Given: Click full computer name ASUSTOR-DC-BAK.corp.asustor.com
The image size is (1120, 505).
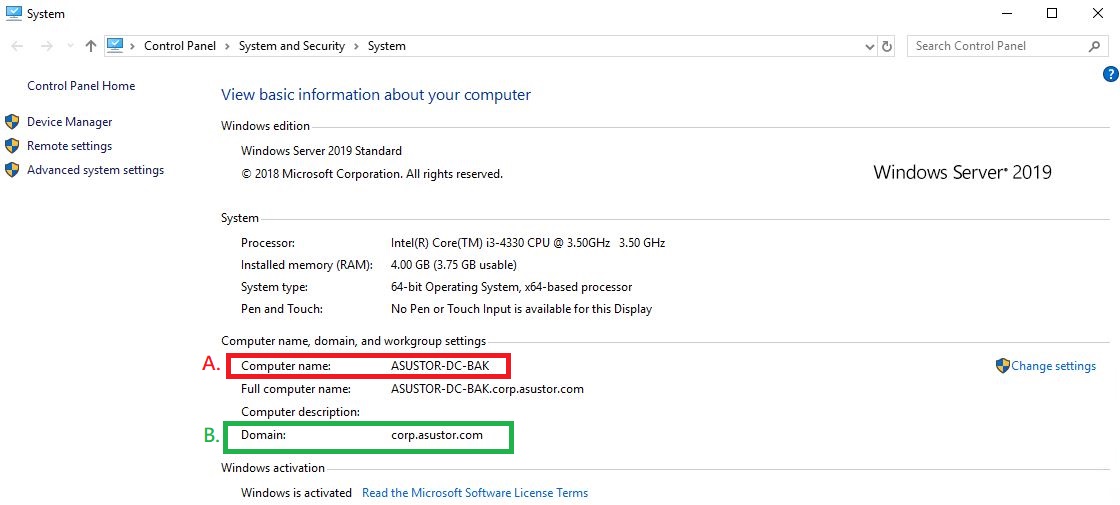Looking at the screenshot, I should point(487,389).
